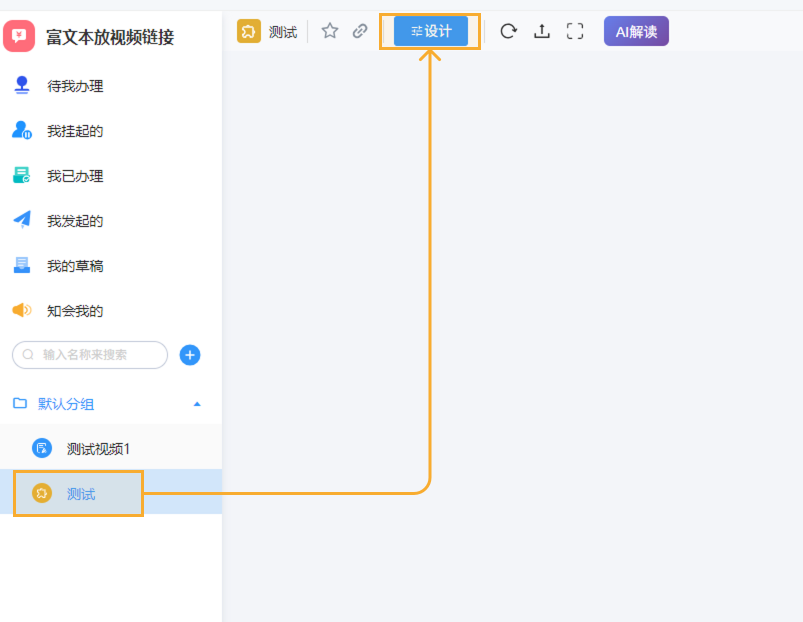Image resolution: width=803 pixels, height=622 pixels.
Task: Click the upload export icon
Action: pyautogui.click(x=542, y=31)
